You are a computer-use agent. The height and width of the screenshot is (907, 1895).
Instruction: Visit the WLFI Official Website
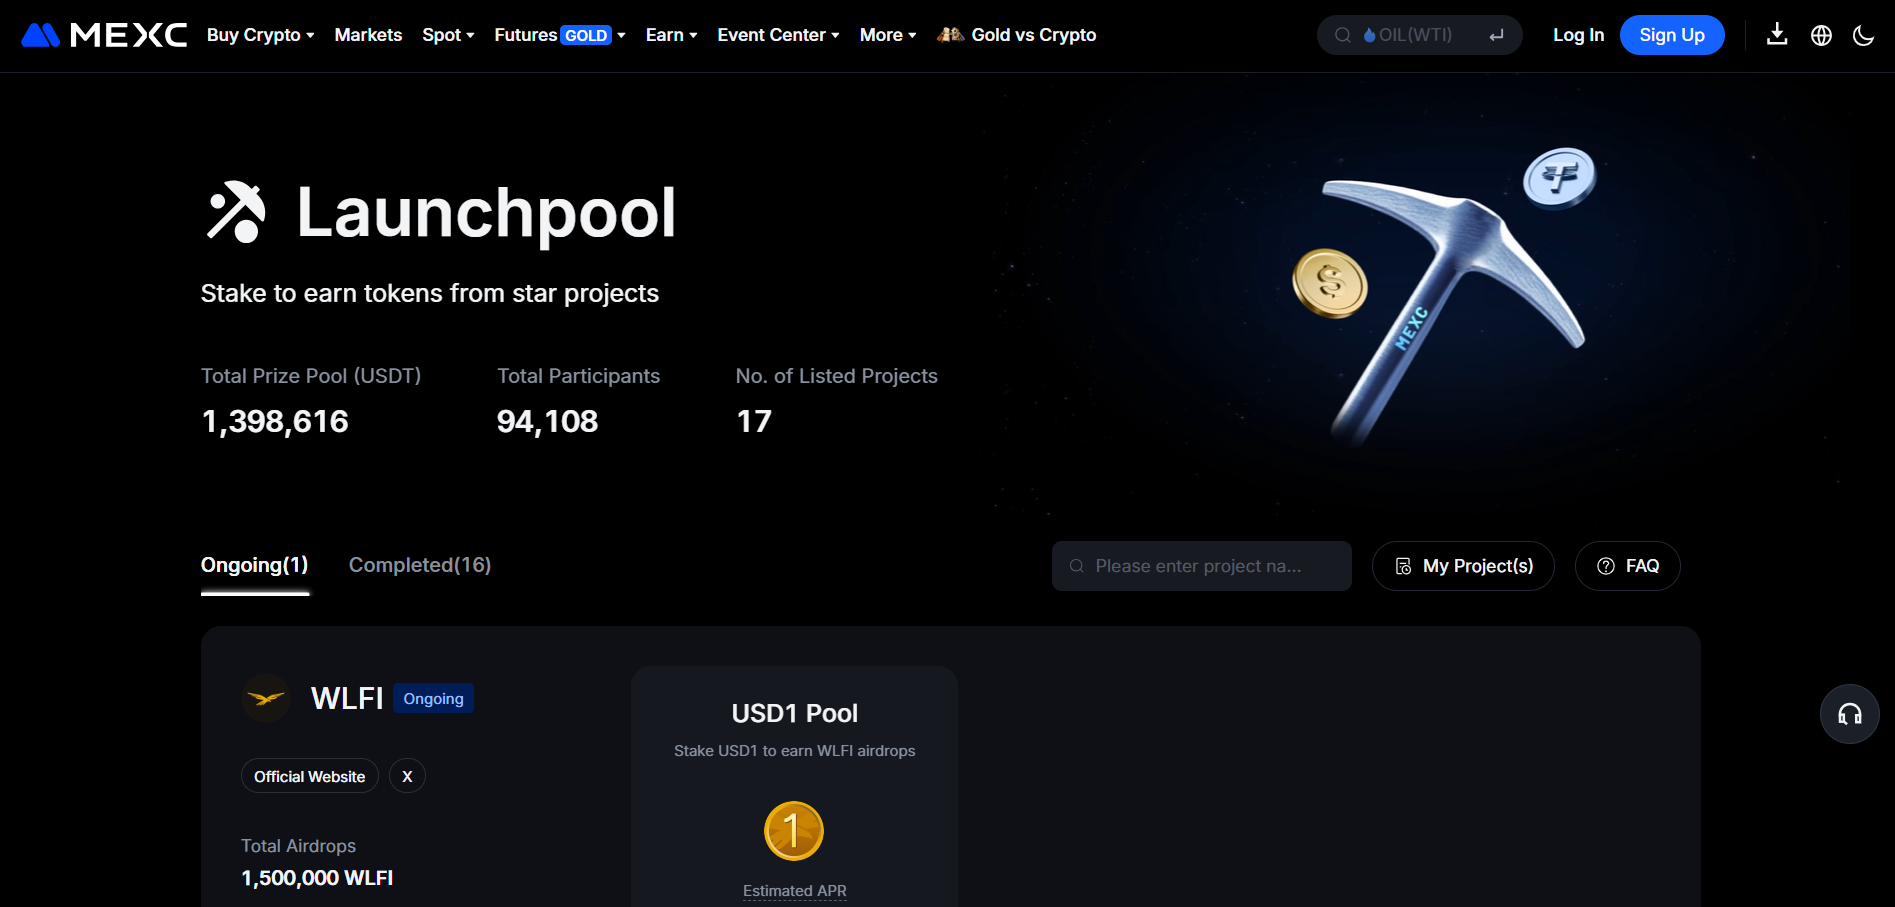(309, 776)
